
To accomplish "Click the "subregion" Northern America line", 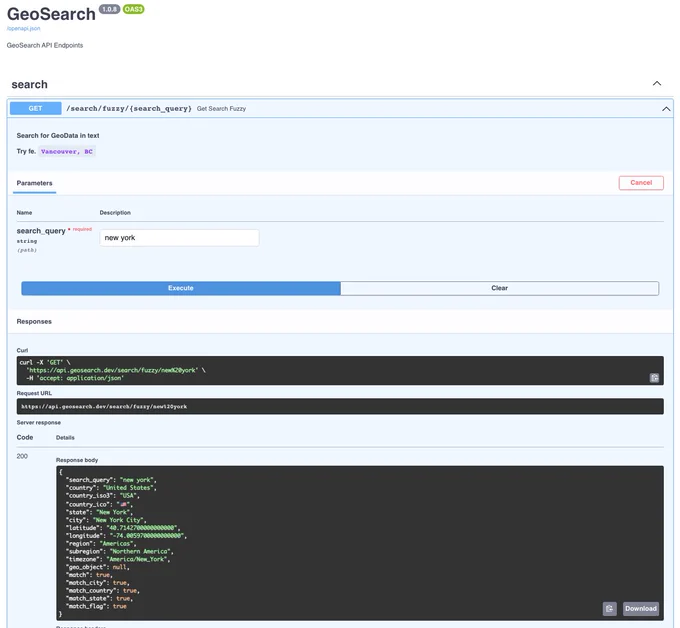I will click(119, 551).
